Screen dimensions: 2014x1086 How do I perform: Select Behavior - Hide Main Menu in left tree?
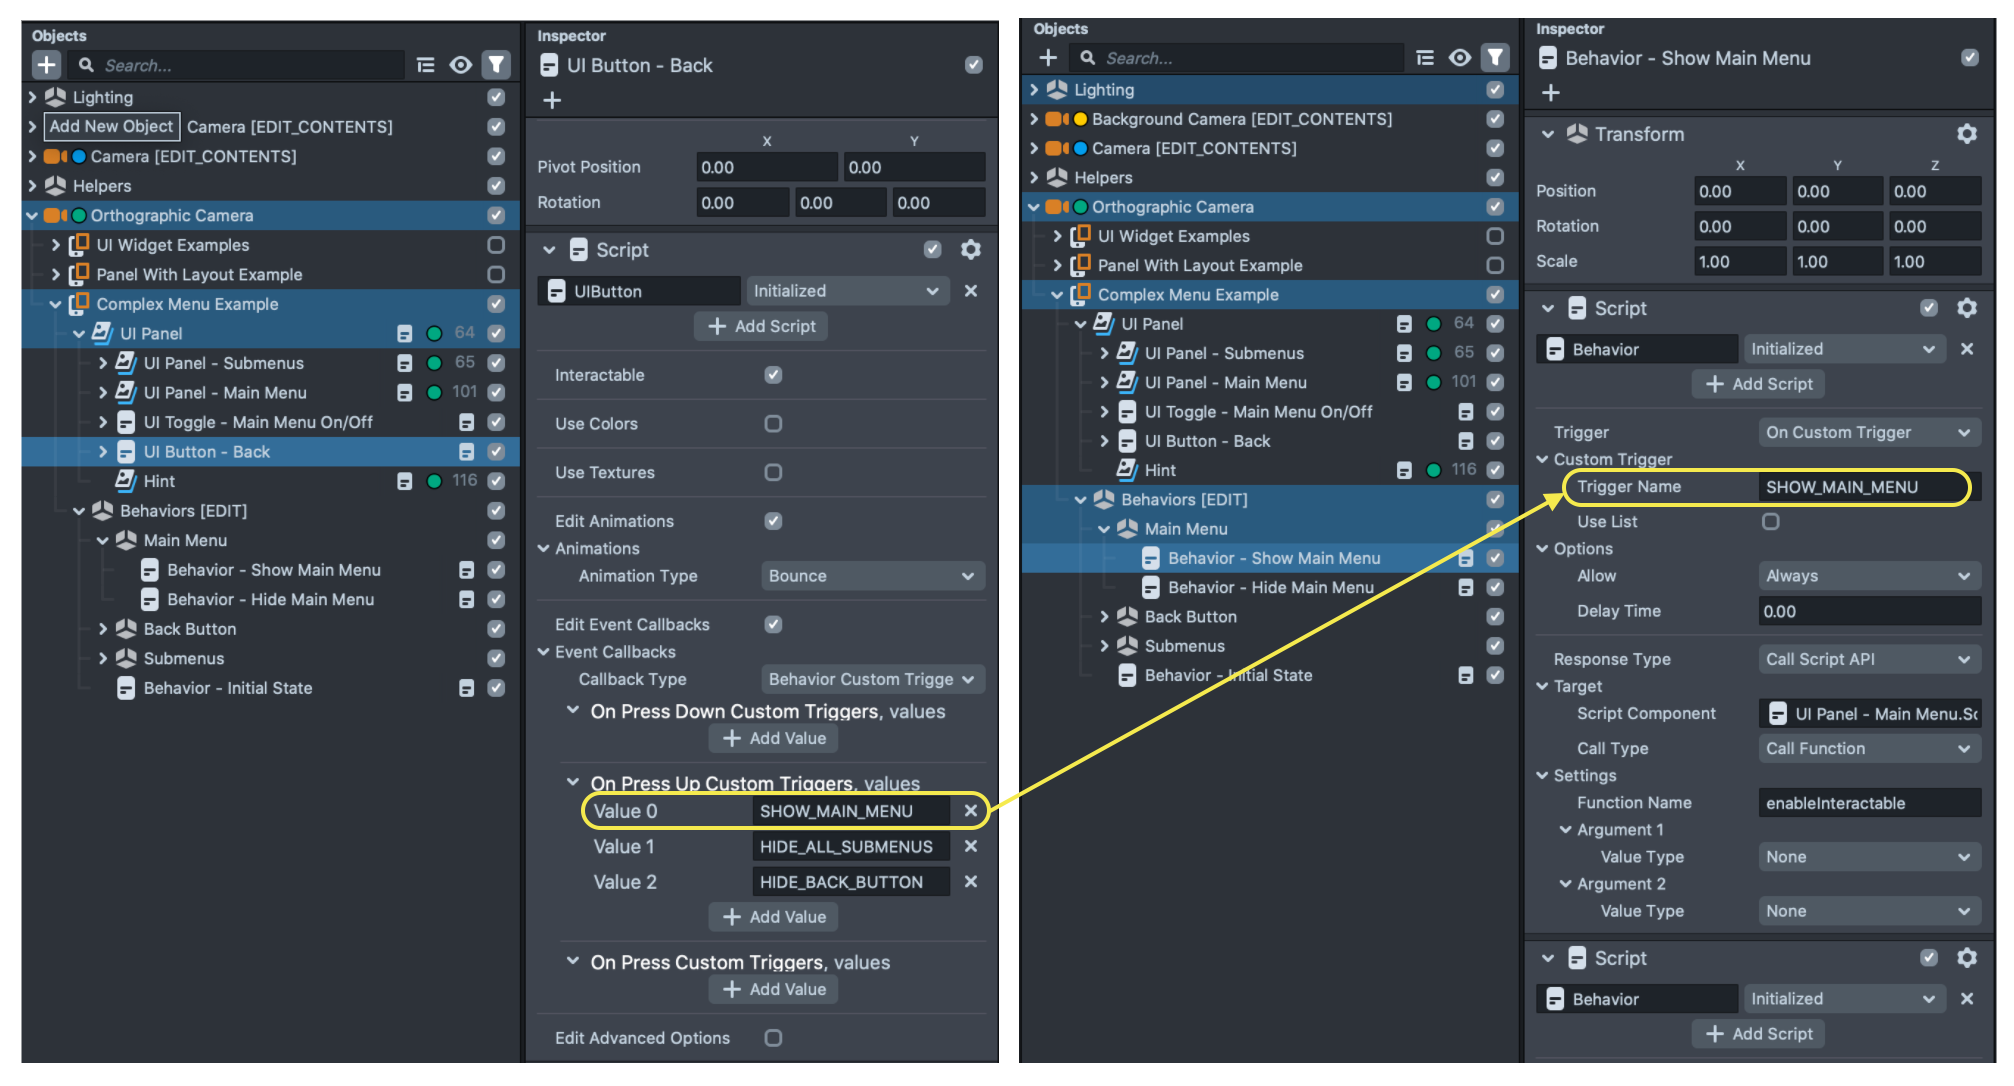(270, 599)
